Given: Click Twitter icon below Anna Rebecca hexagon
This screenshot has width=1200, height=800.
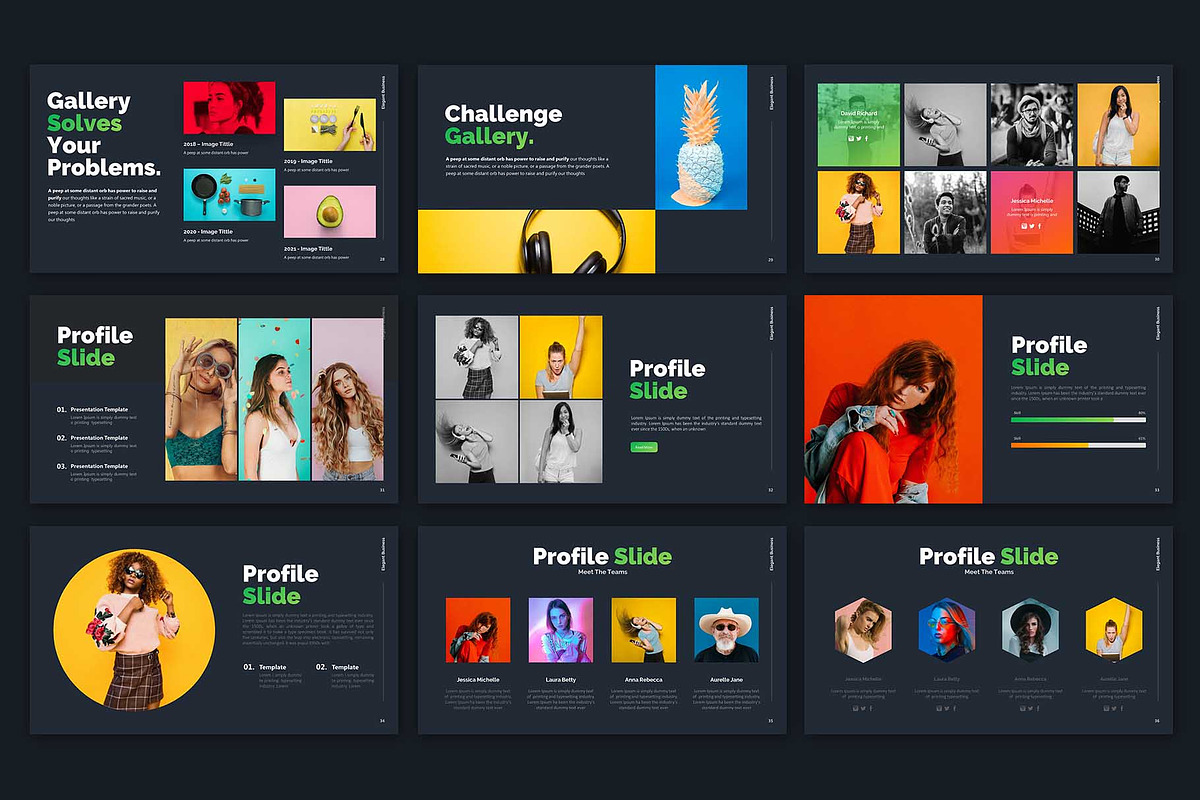Looking at the screenshot, I should tap(1030, 708).
